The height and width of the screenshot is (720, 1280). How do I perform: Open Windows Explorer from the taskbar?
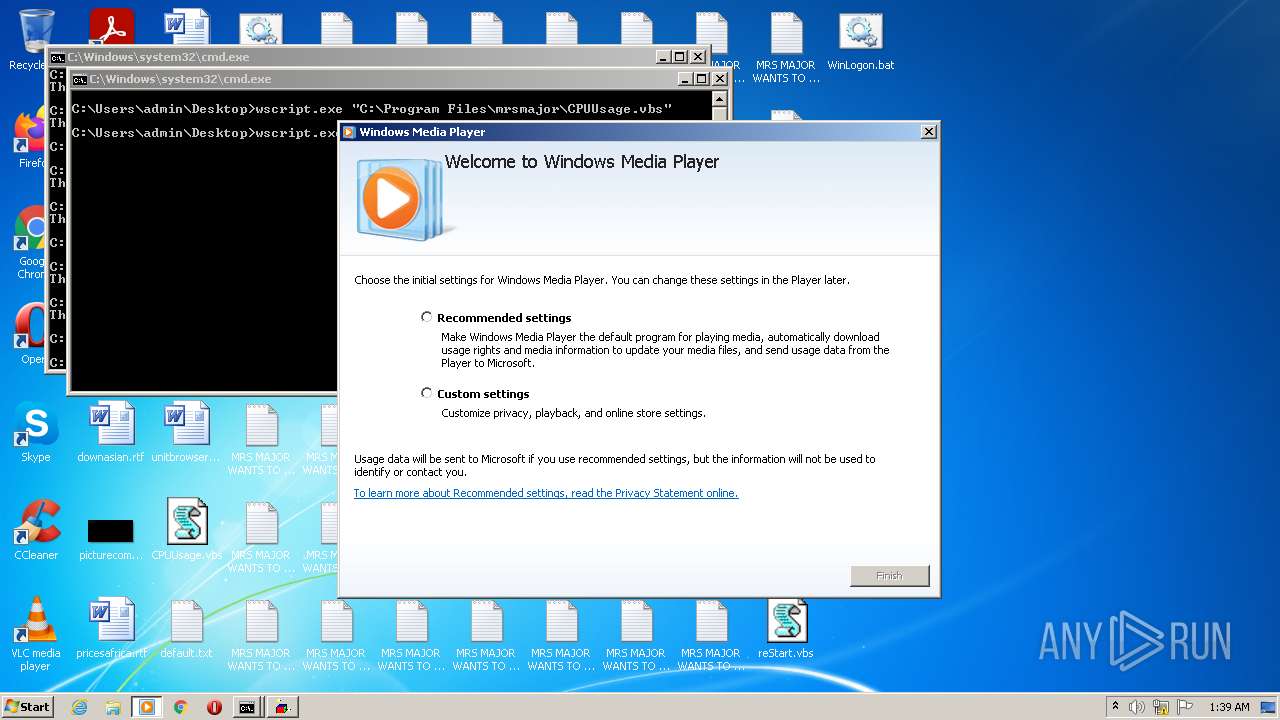[x=113, y=707]
